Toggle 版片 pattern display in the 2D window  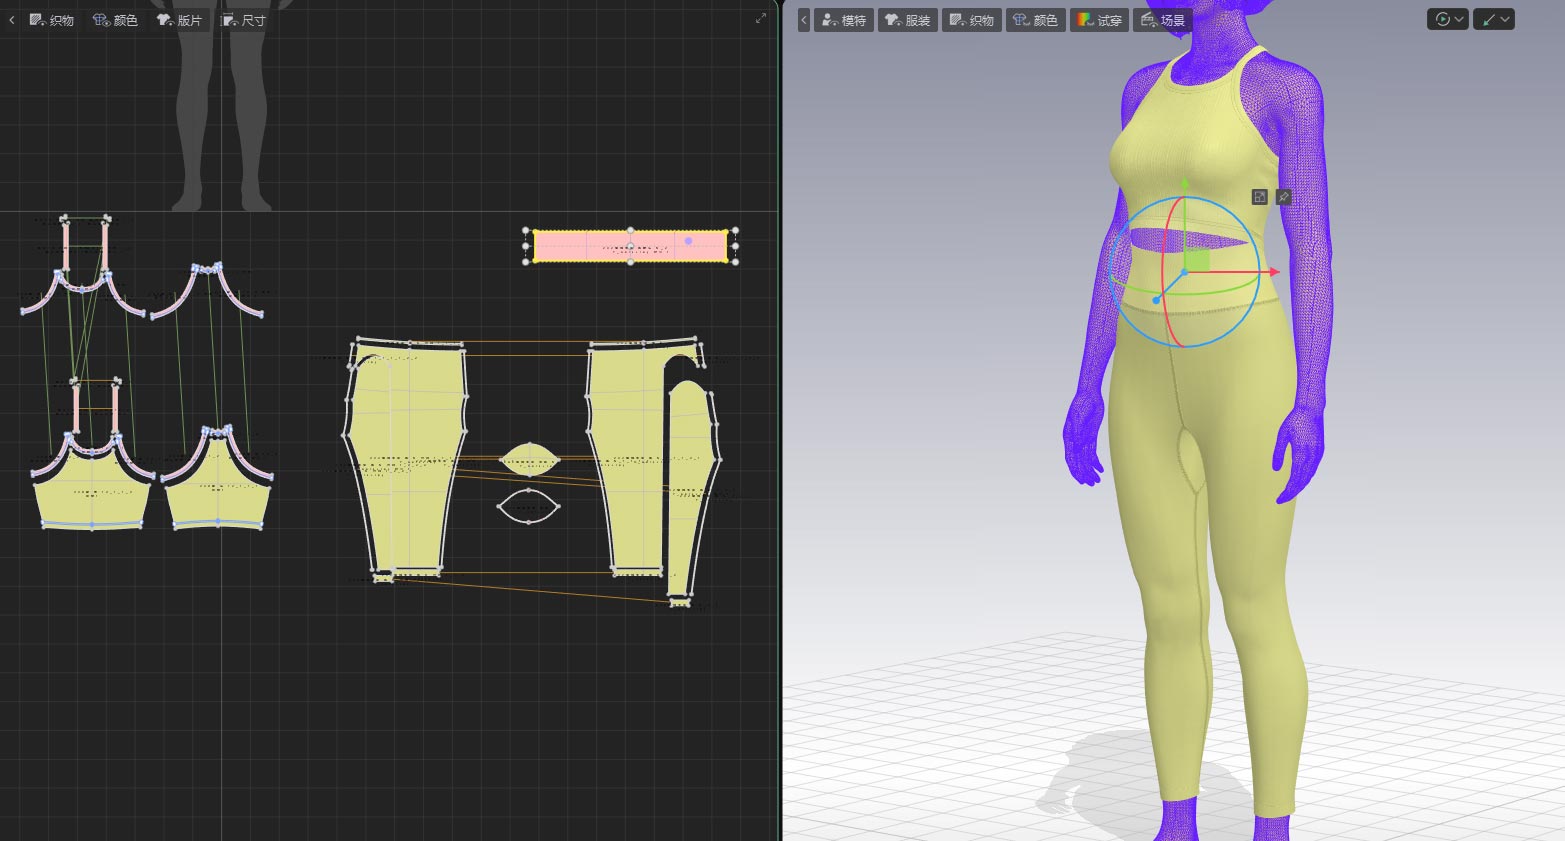pyautogui.click(x=180, y=20)
